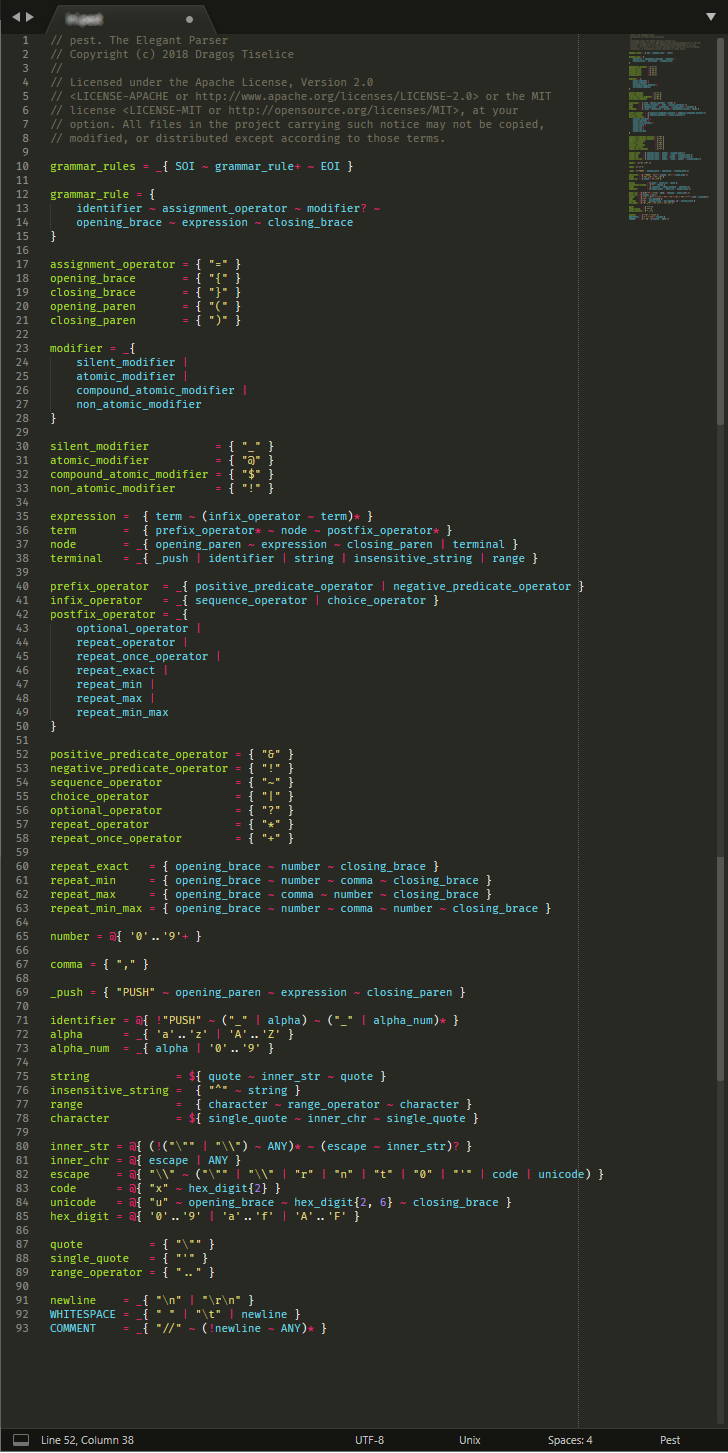Click the hex_digit rule on line 85
This screenshot has width=728, height=1453.
[80, 1216]
